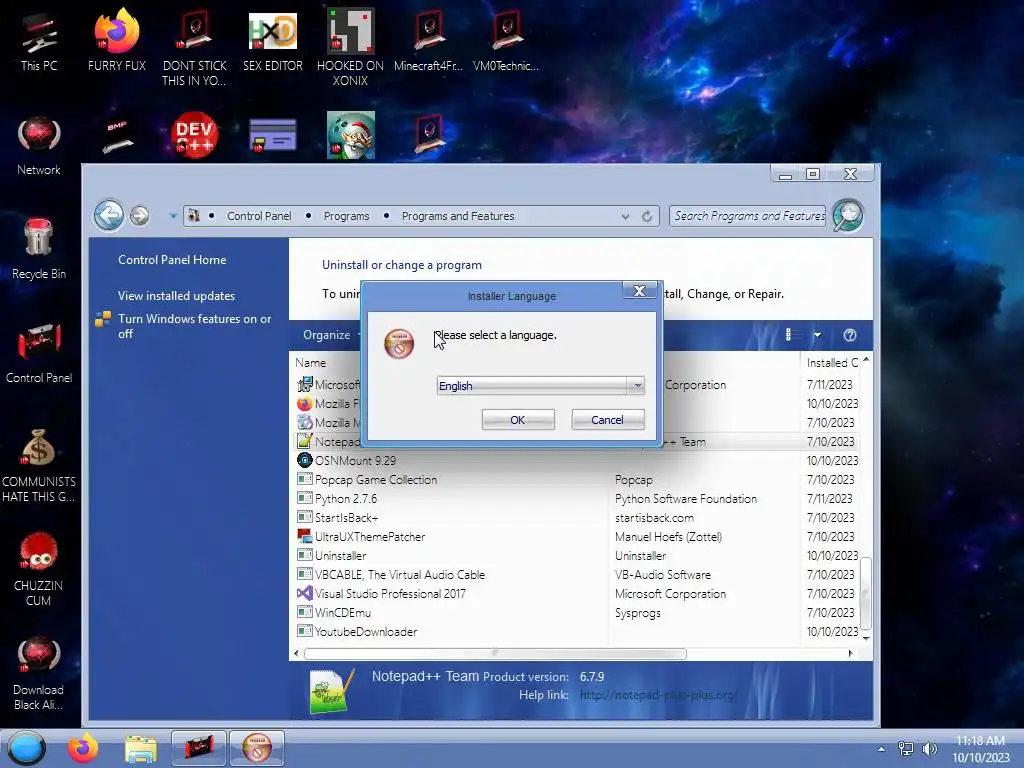The height and width of the screenshot is (768, 1024).
Task: Open the English language dropdown
Action: click(541, 386)
